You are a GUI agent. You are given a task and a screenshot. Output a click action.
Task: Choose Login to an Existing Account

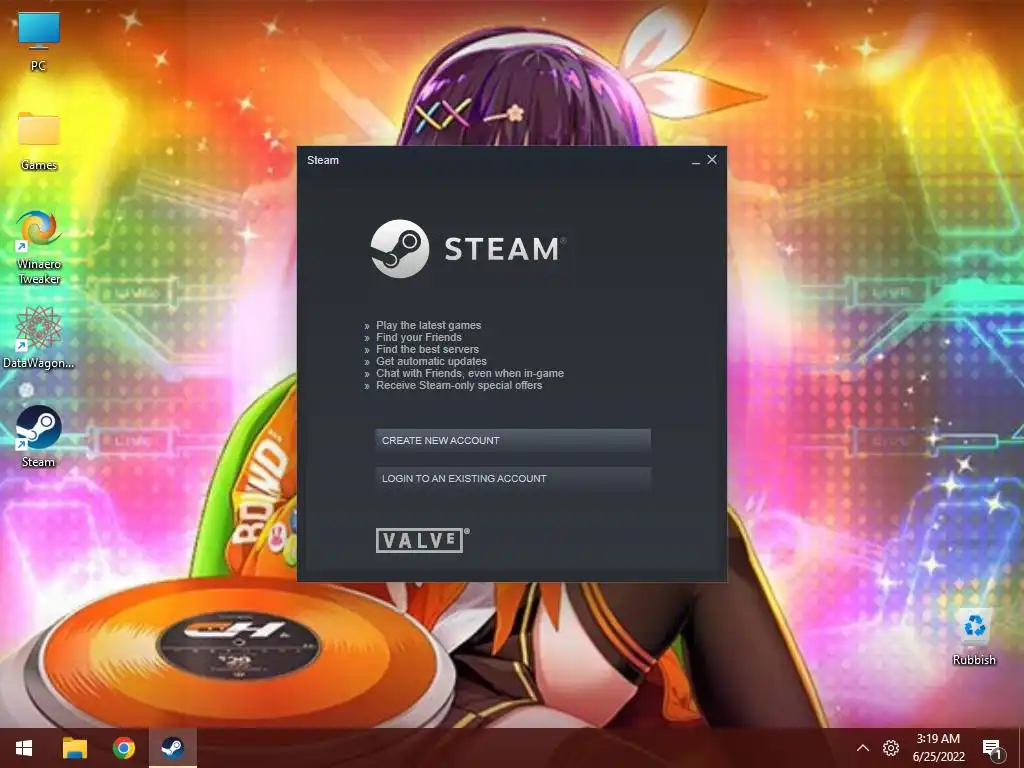513,478
